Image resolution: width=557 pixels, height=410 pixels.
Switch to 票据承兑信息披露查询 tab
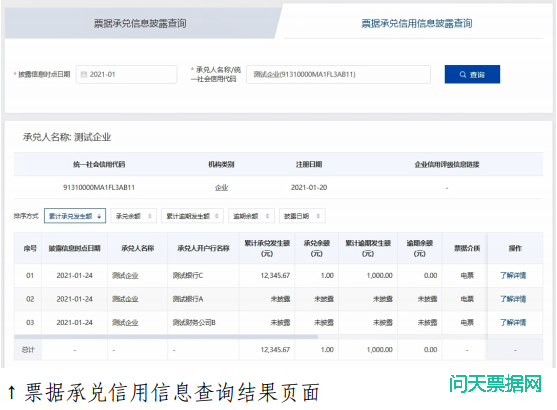pos(140,23)
